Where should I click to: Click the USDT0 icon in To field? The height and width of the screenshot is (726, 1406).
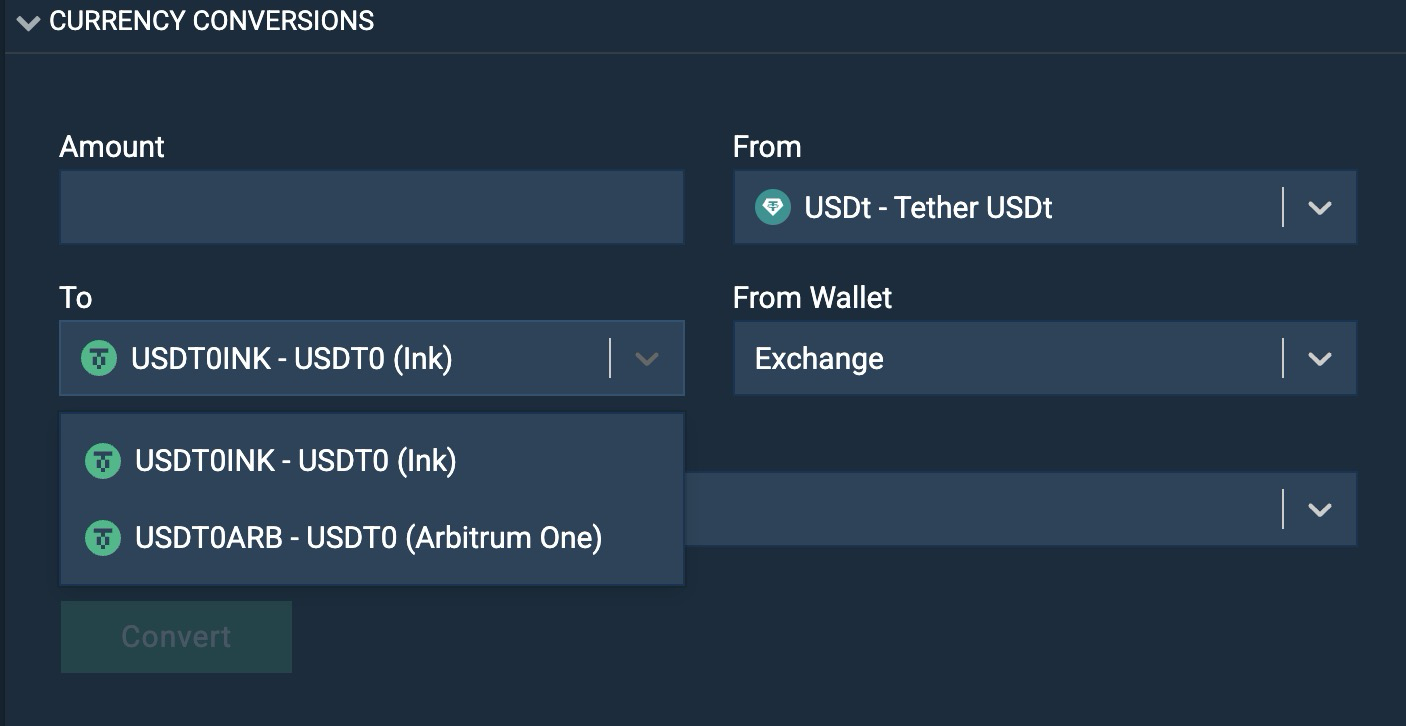tap(99, 358)
